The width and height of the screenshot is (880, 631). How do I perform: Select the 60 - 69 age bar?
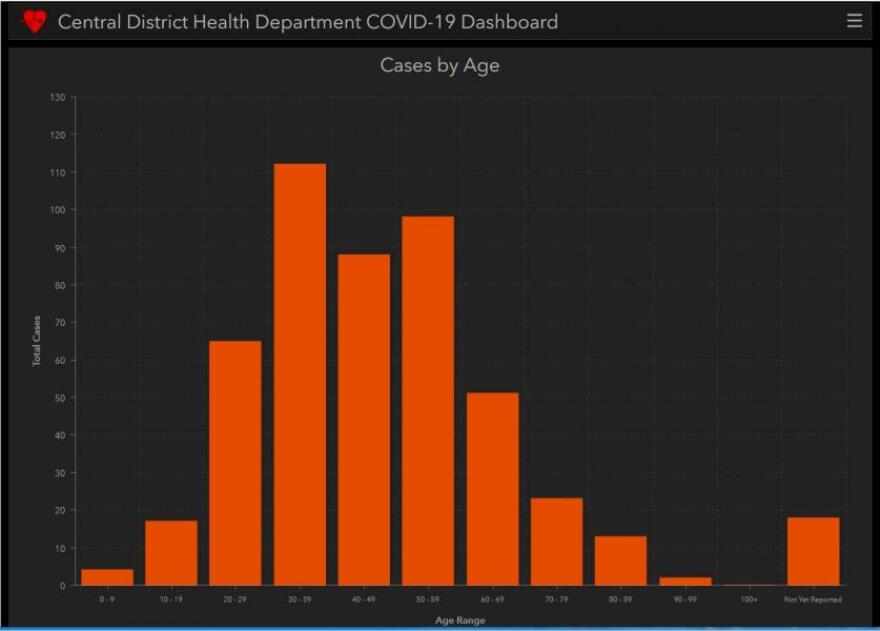click(x=492, y=489)
